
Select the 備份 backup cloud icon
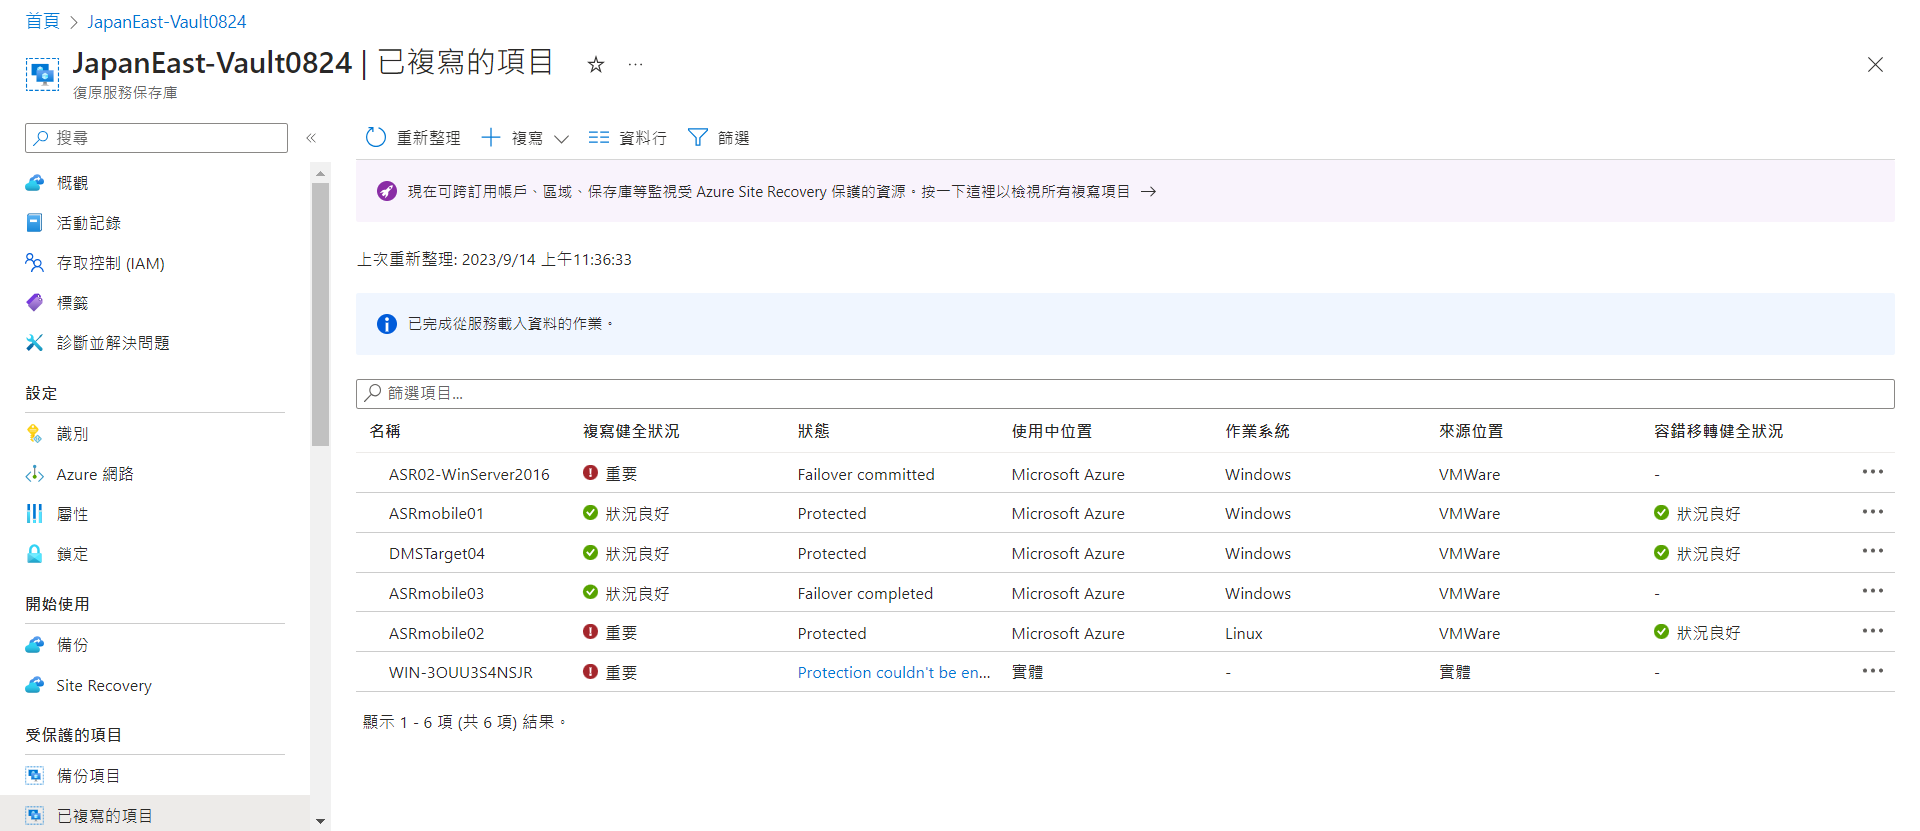point(35,645)
